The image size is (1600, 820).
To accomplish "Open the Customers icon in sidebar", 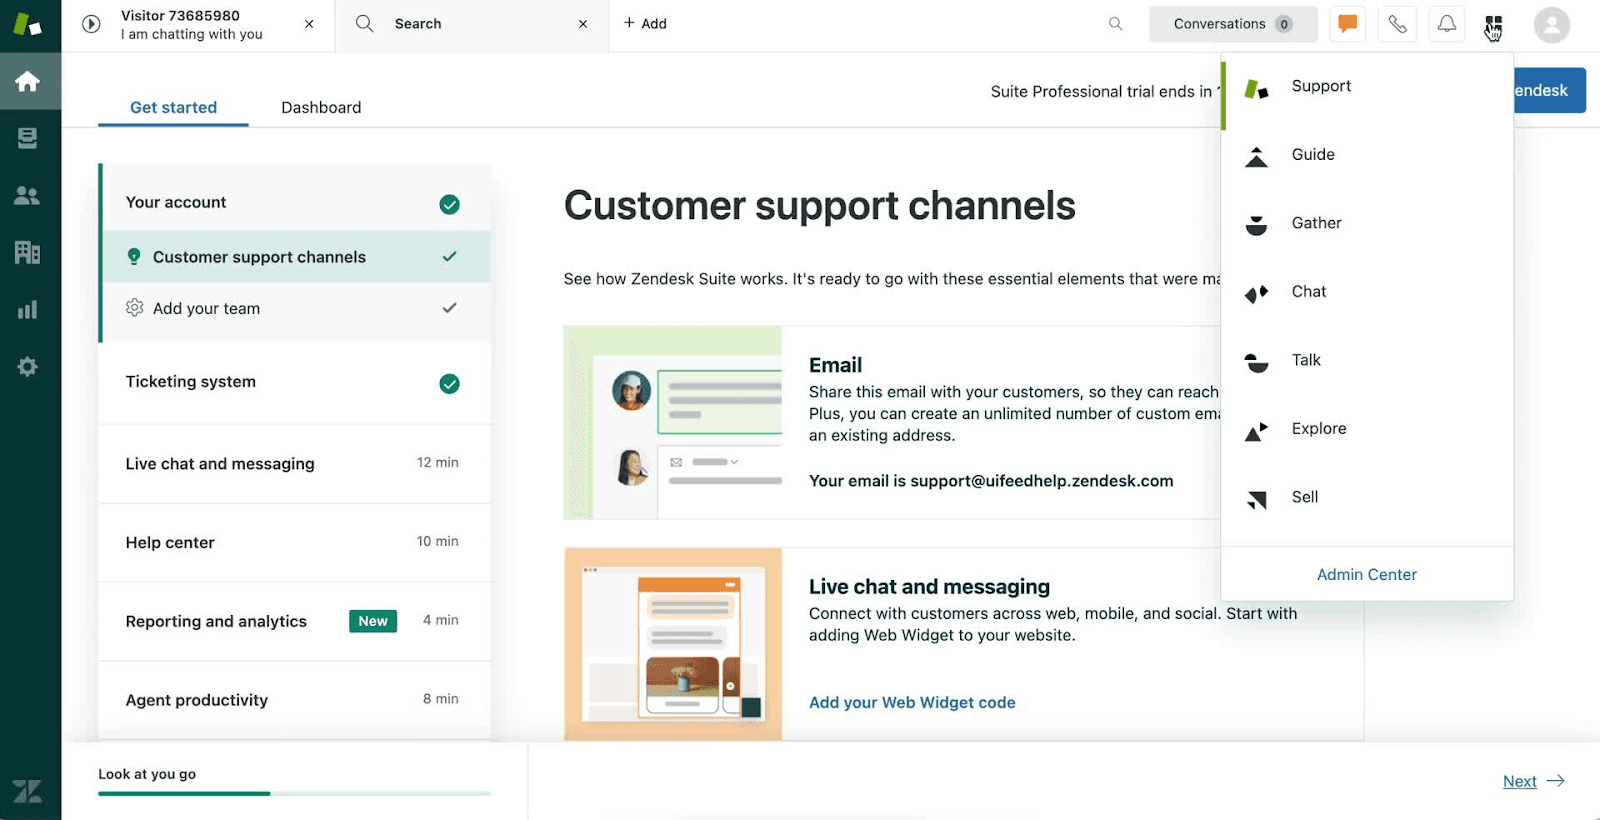I will click(28, 195).
